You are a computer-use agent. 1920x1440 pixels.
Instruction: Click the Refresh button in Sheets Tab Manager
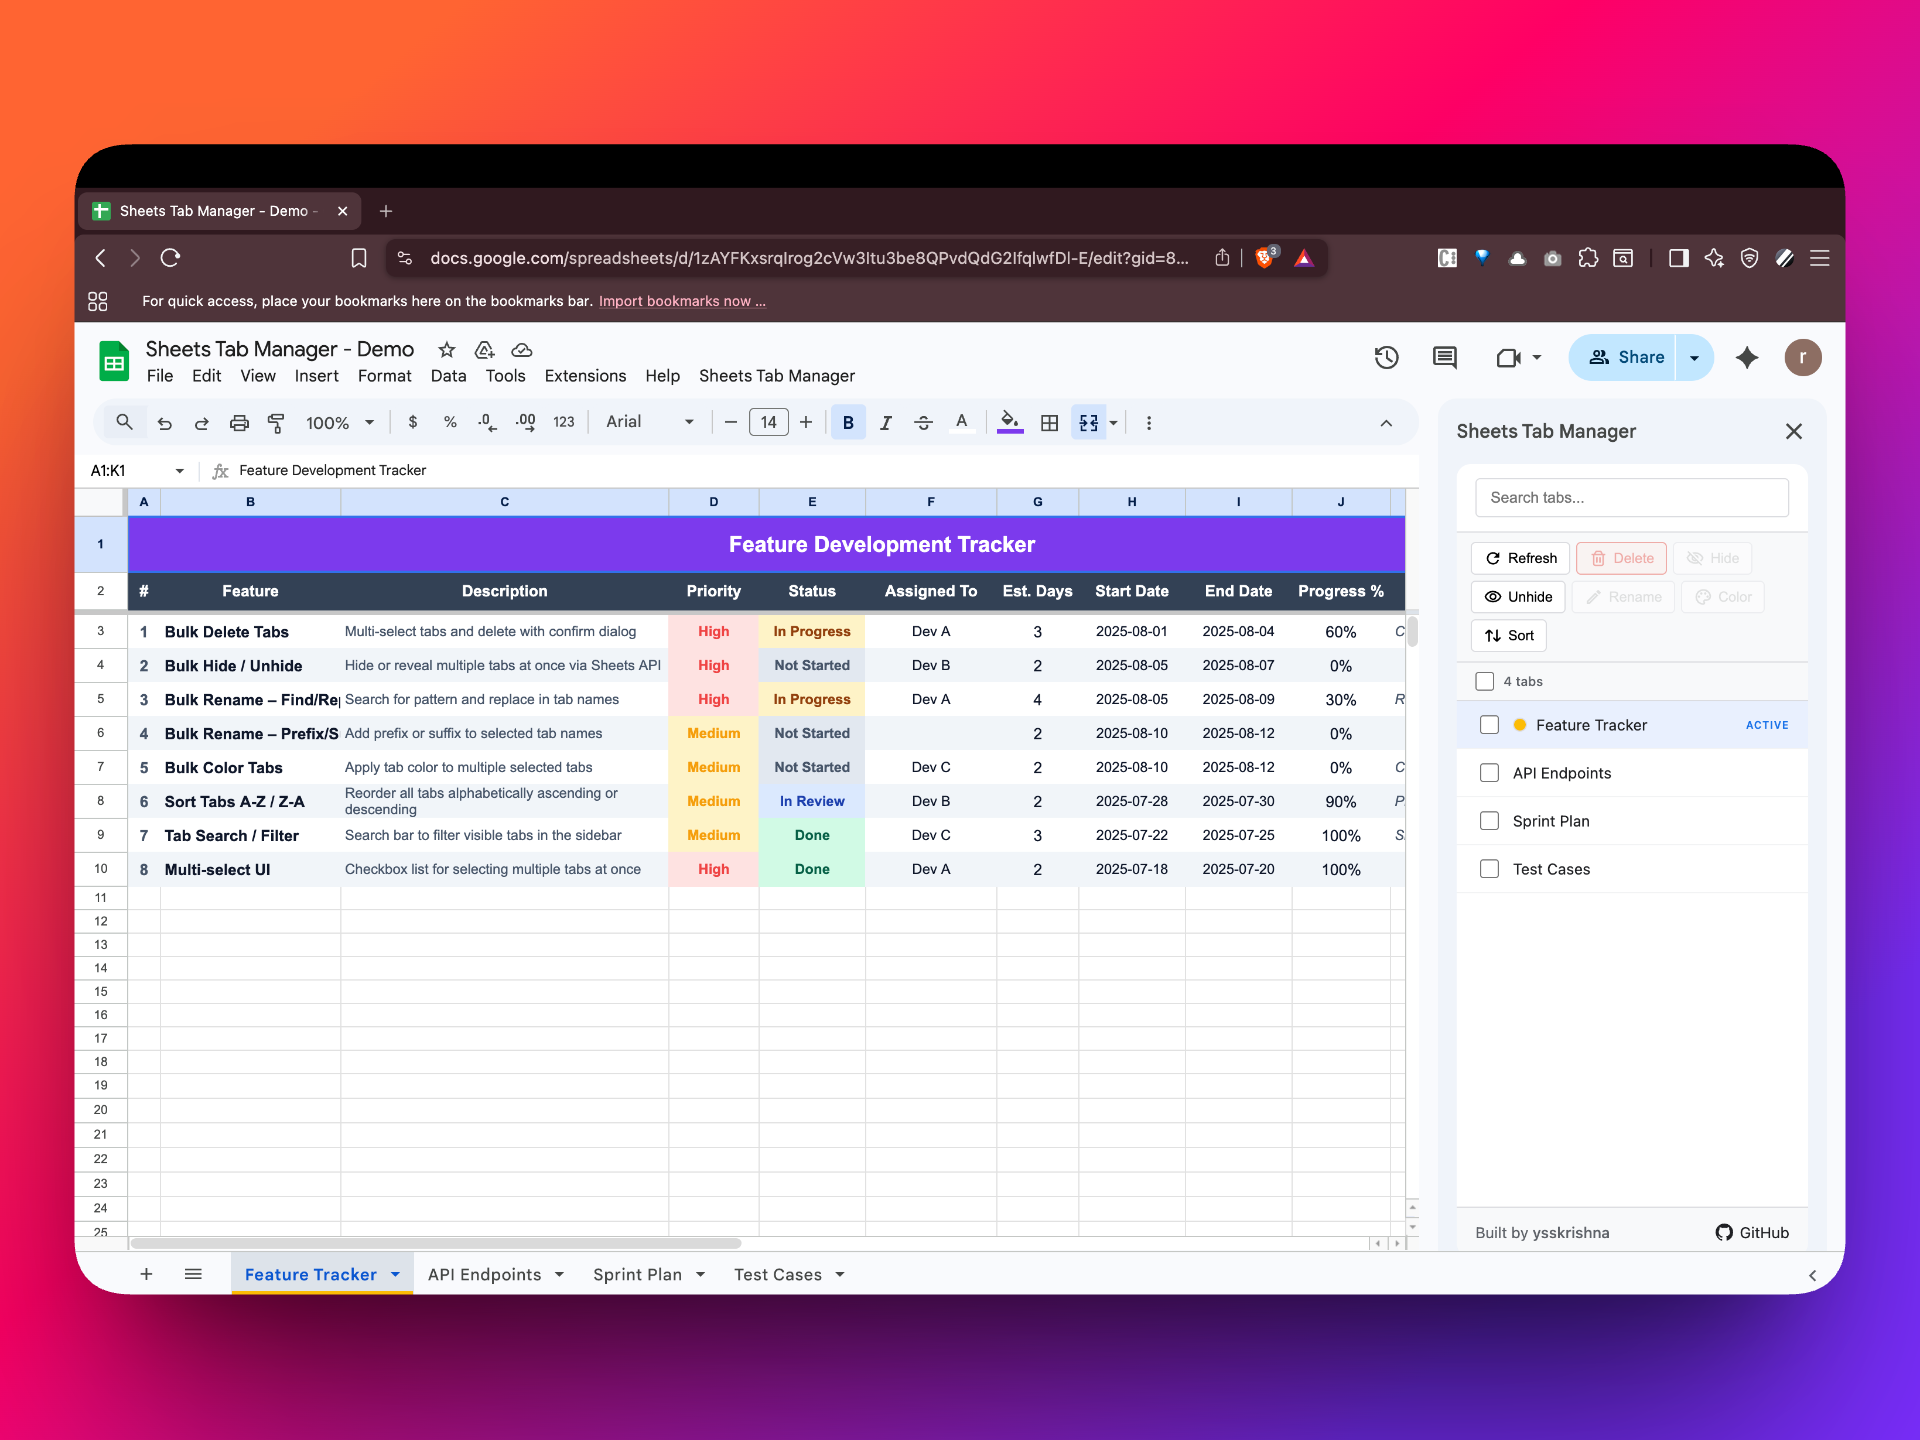click(x=1520, y=558)
